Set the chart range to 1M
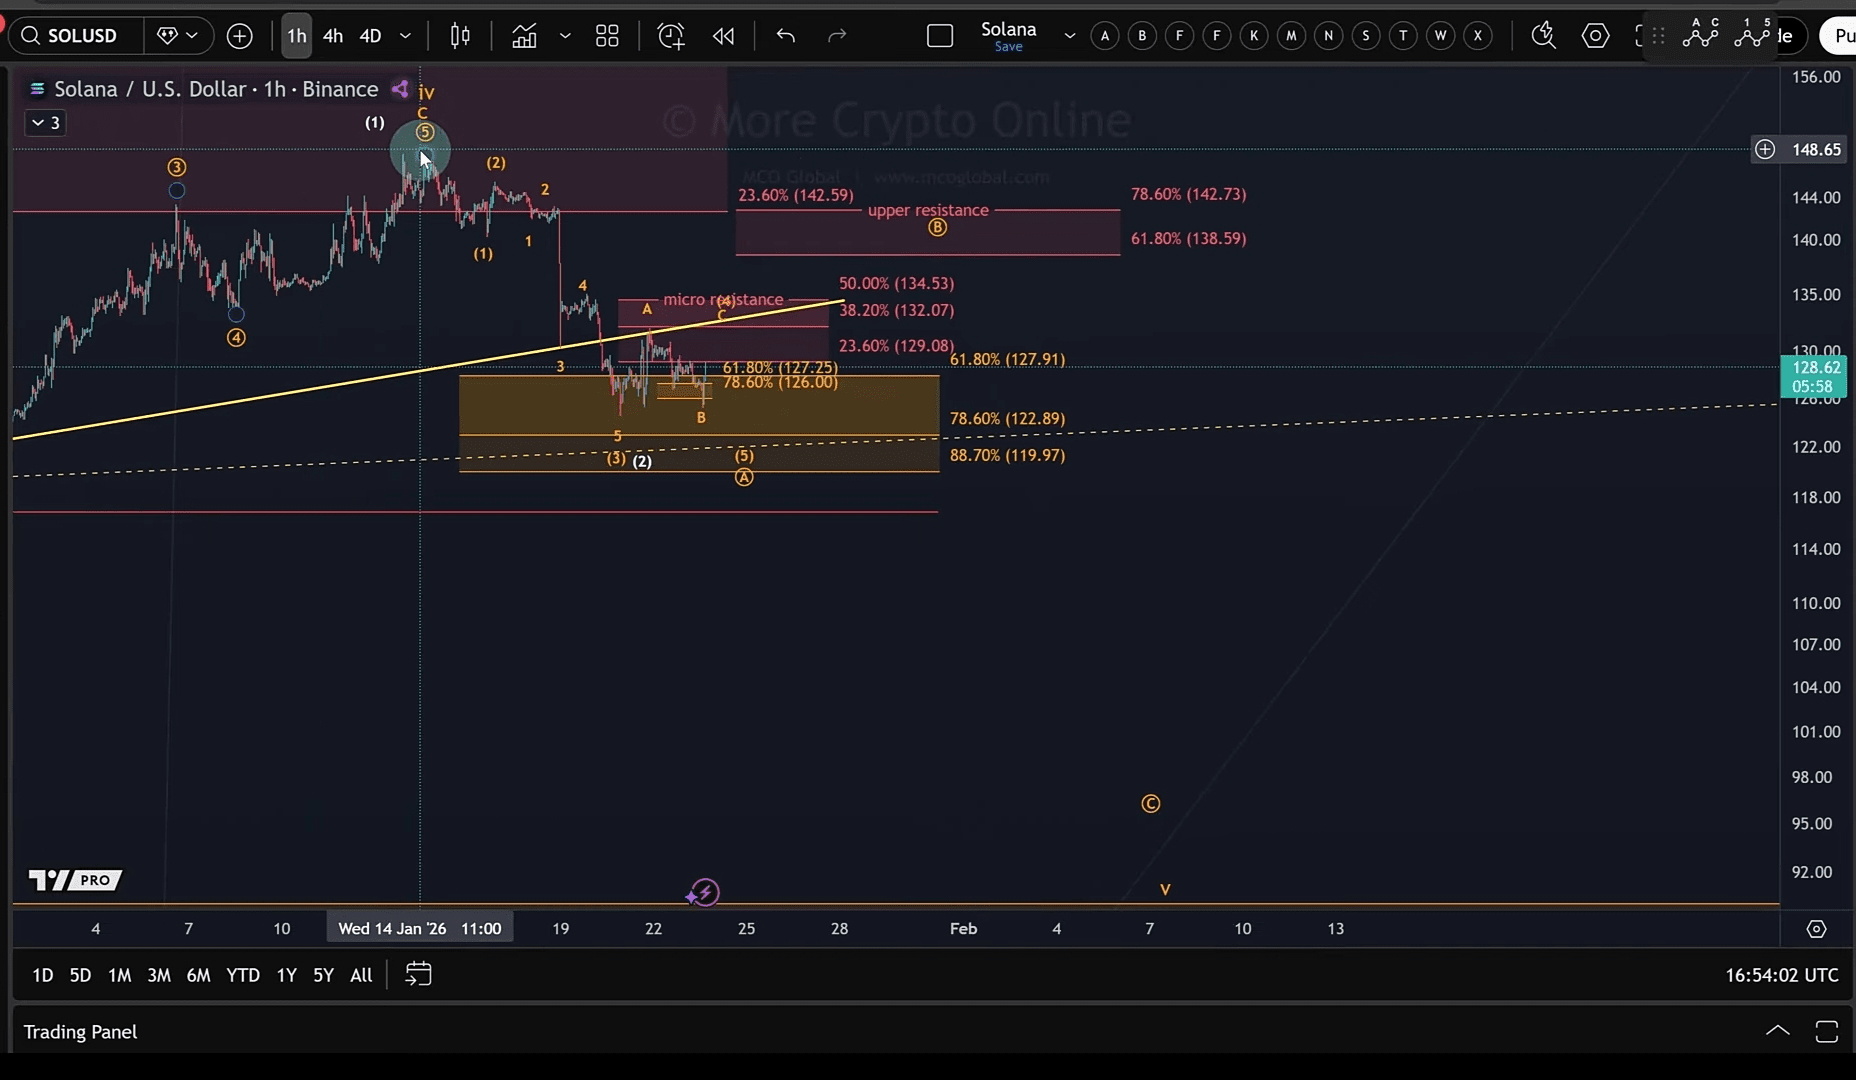This screenshot has width=1856, height=1080. [119, 975]
